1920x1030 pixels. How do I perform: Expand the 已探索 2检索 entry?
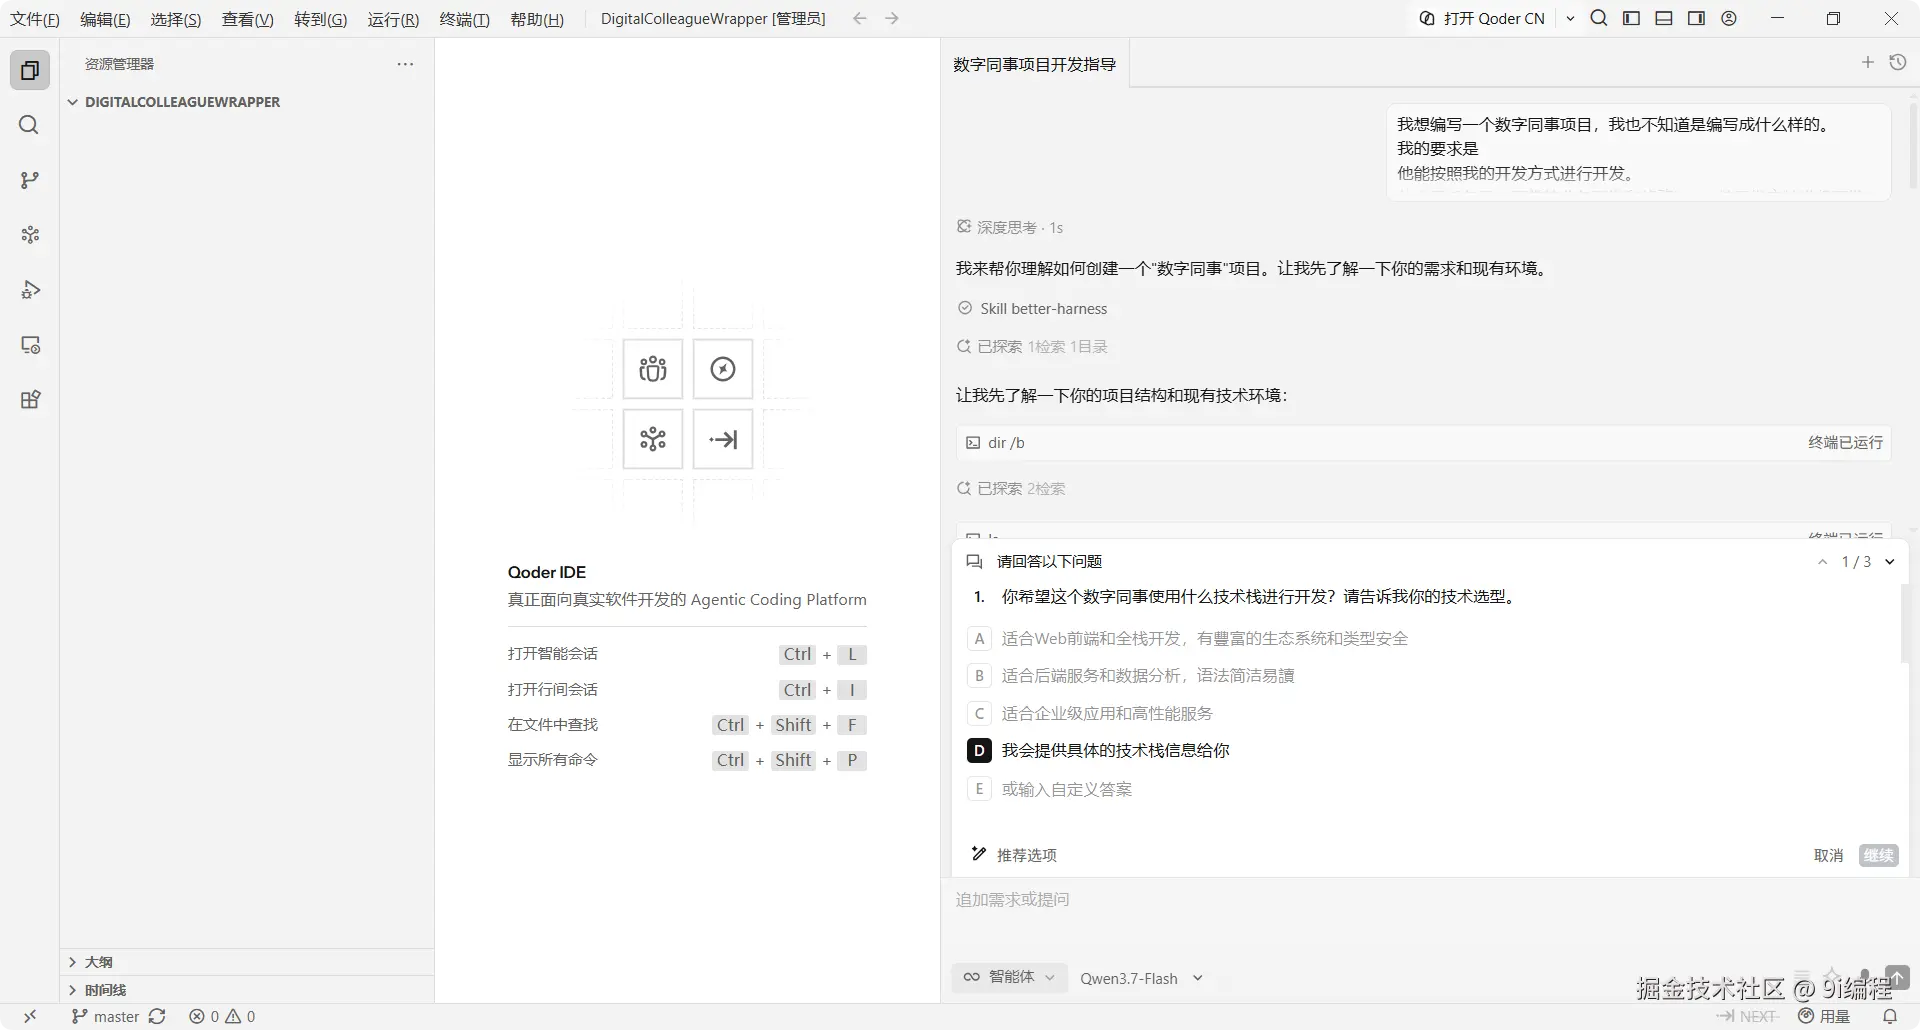(x=1011, y=488)
